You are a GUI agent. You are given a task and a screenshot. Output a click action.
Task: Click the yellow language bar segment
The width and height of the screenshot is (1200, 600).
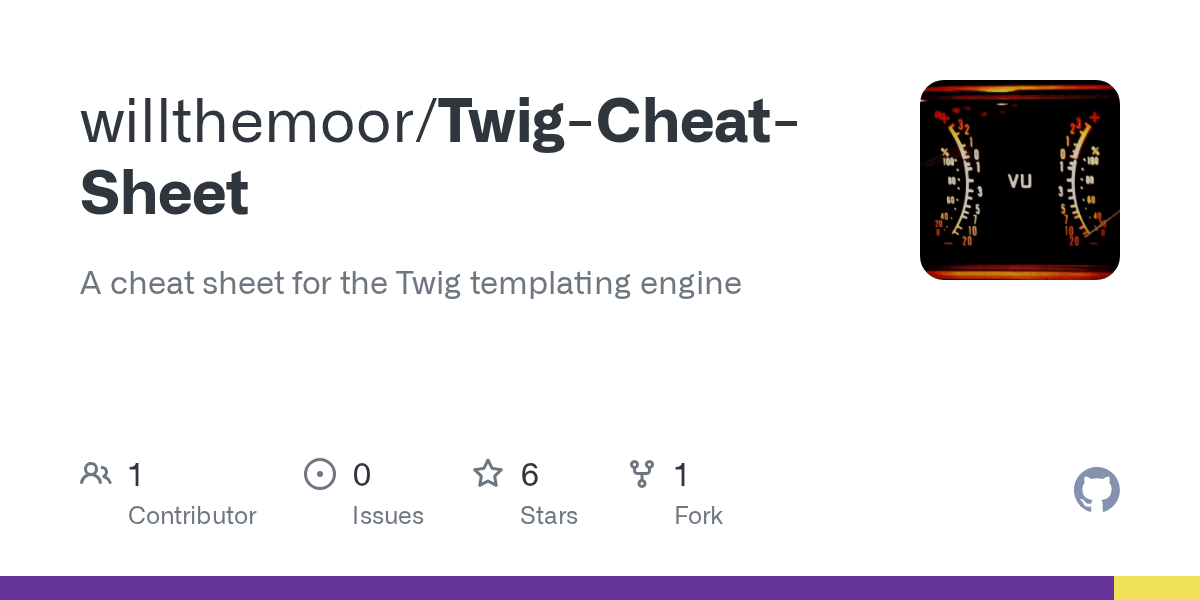pos(1157,588)
